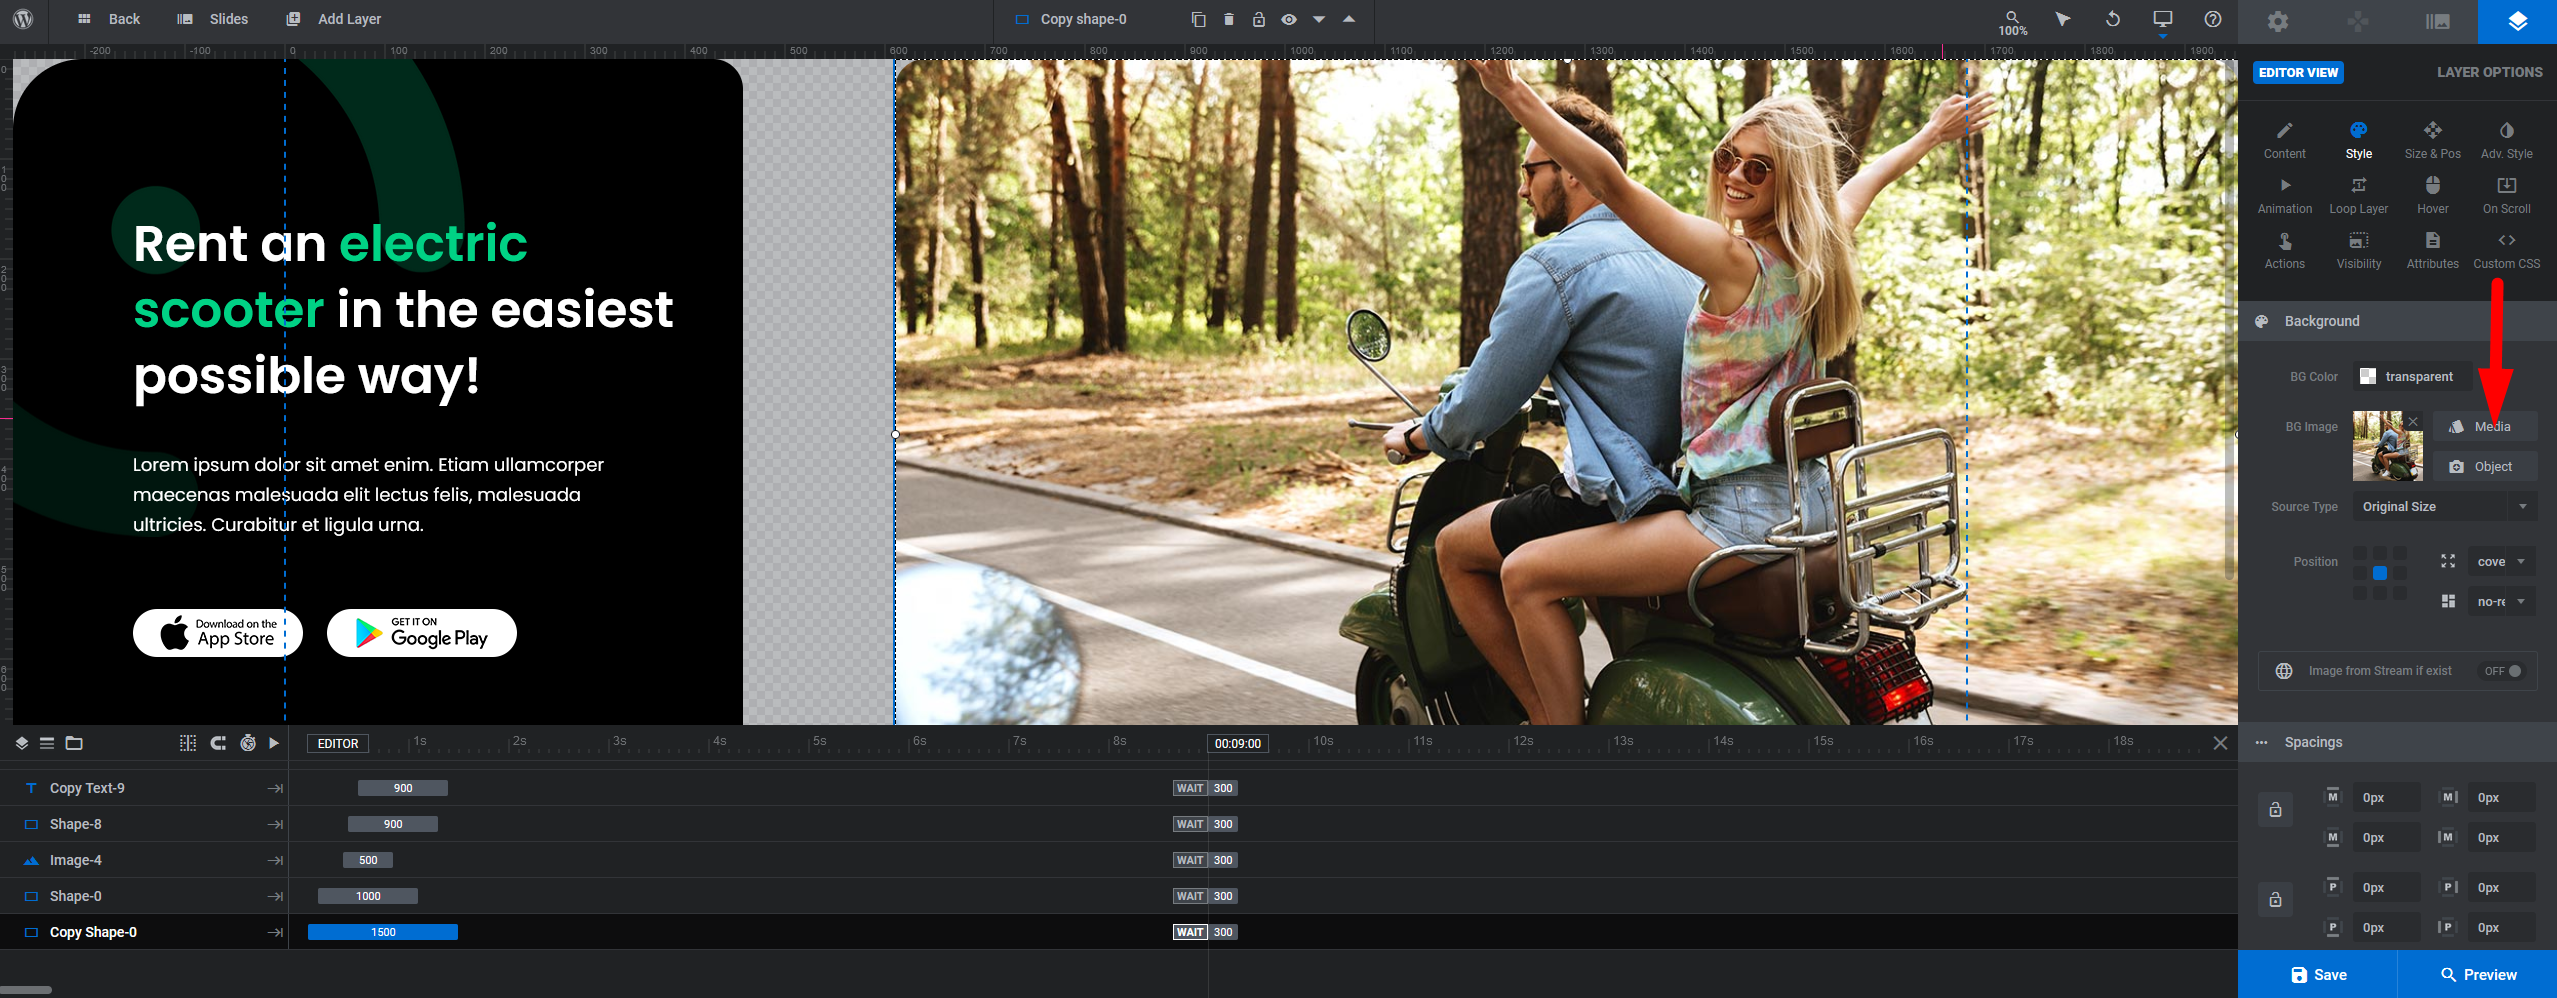Open Source Type Original Size dropdown

coord(2444,507)
